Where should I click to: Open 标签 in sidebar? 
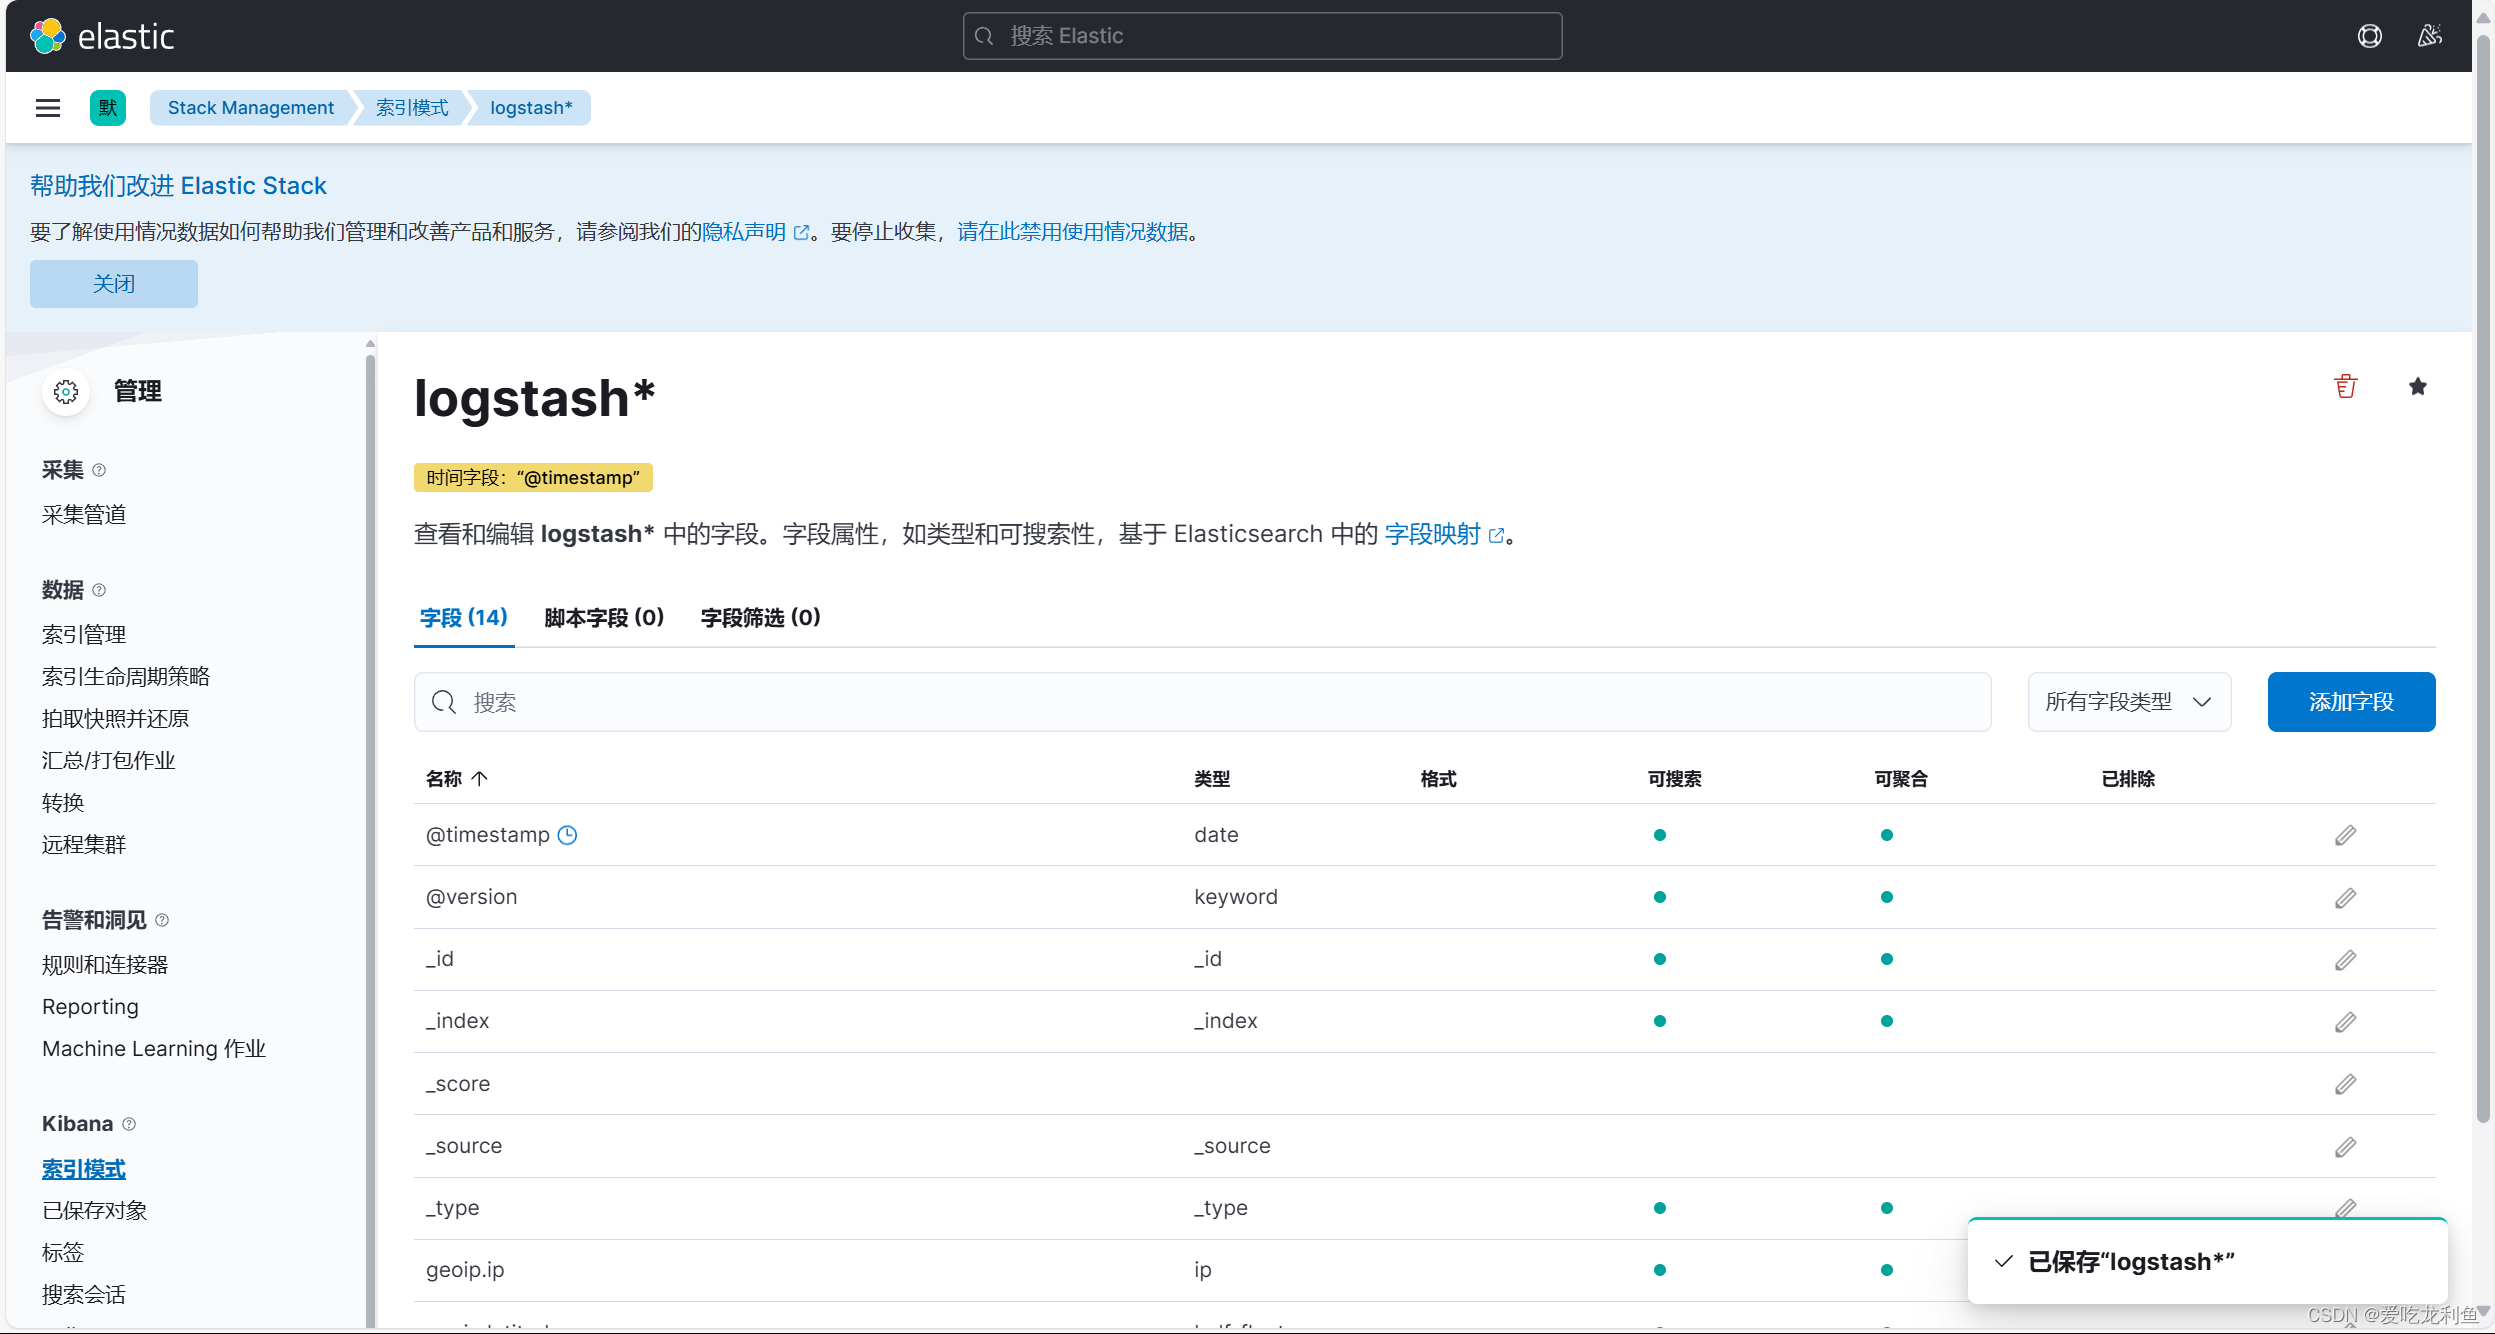pyautogui.click(x=63, y=1253)
